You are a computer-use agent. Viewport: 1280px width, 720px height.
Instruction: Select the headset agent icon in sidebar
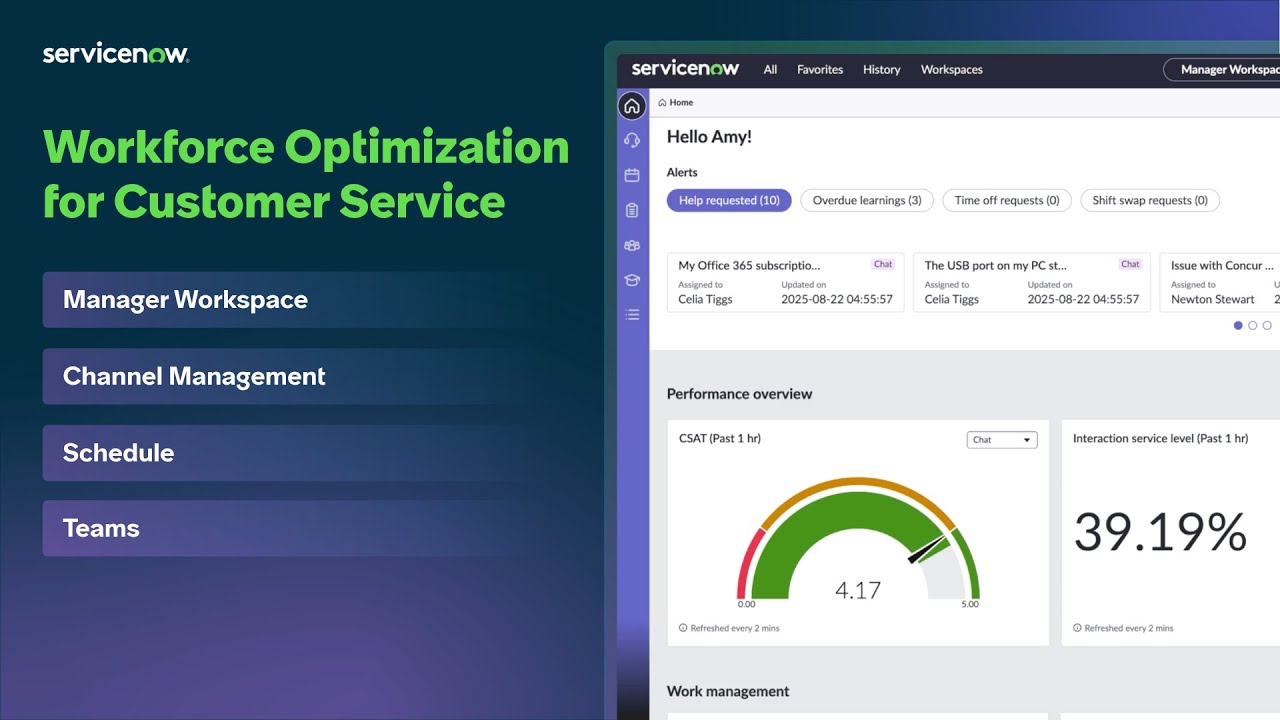point(632,140)
